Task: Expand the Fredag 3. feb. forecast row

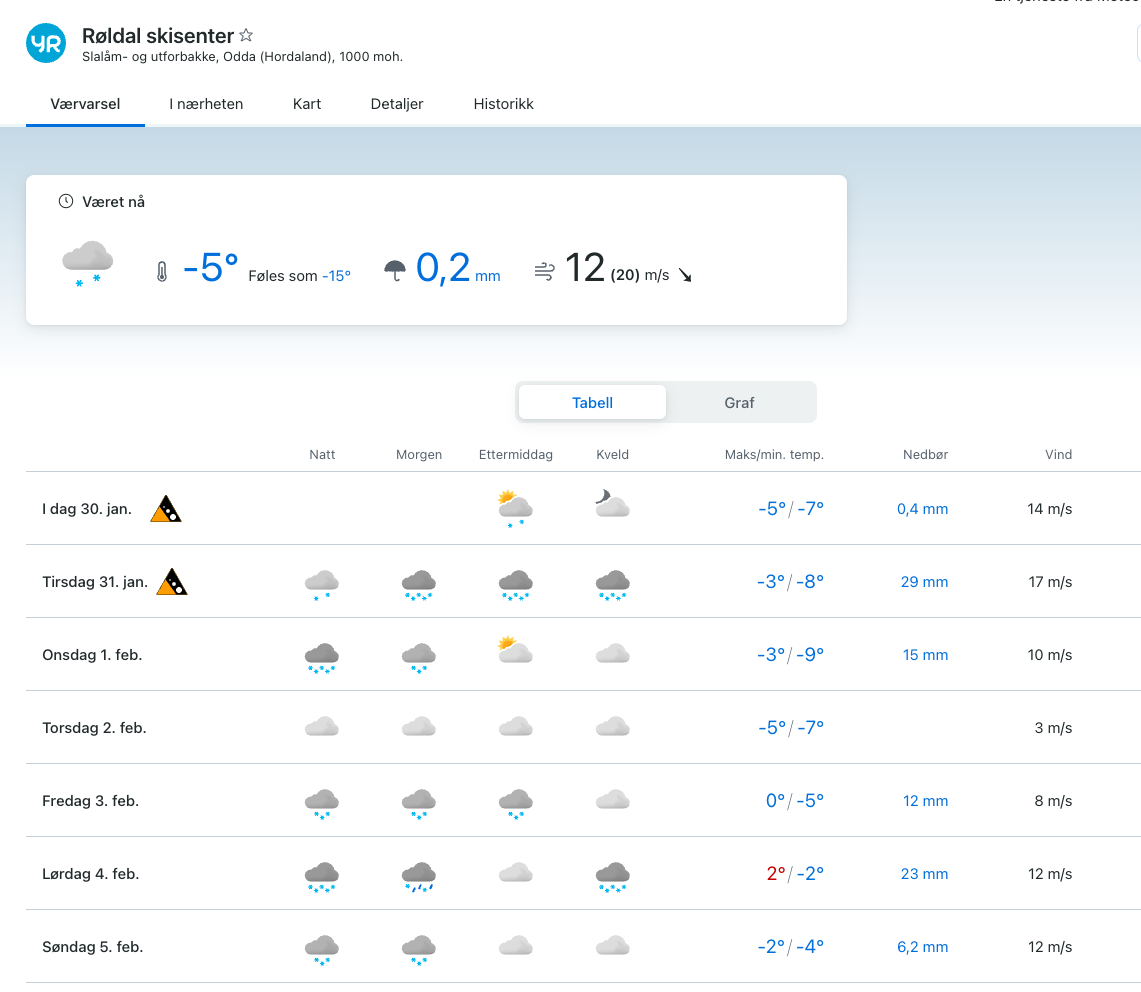Action: coord(90,801)
